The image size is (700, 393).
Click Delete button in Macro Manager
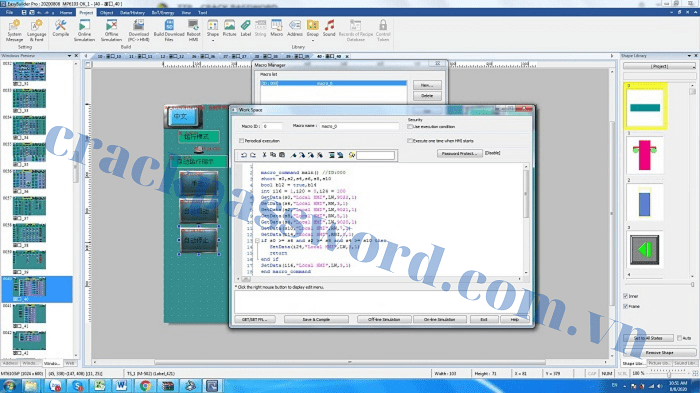(x=427, y=96)
